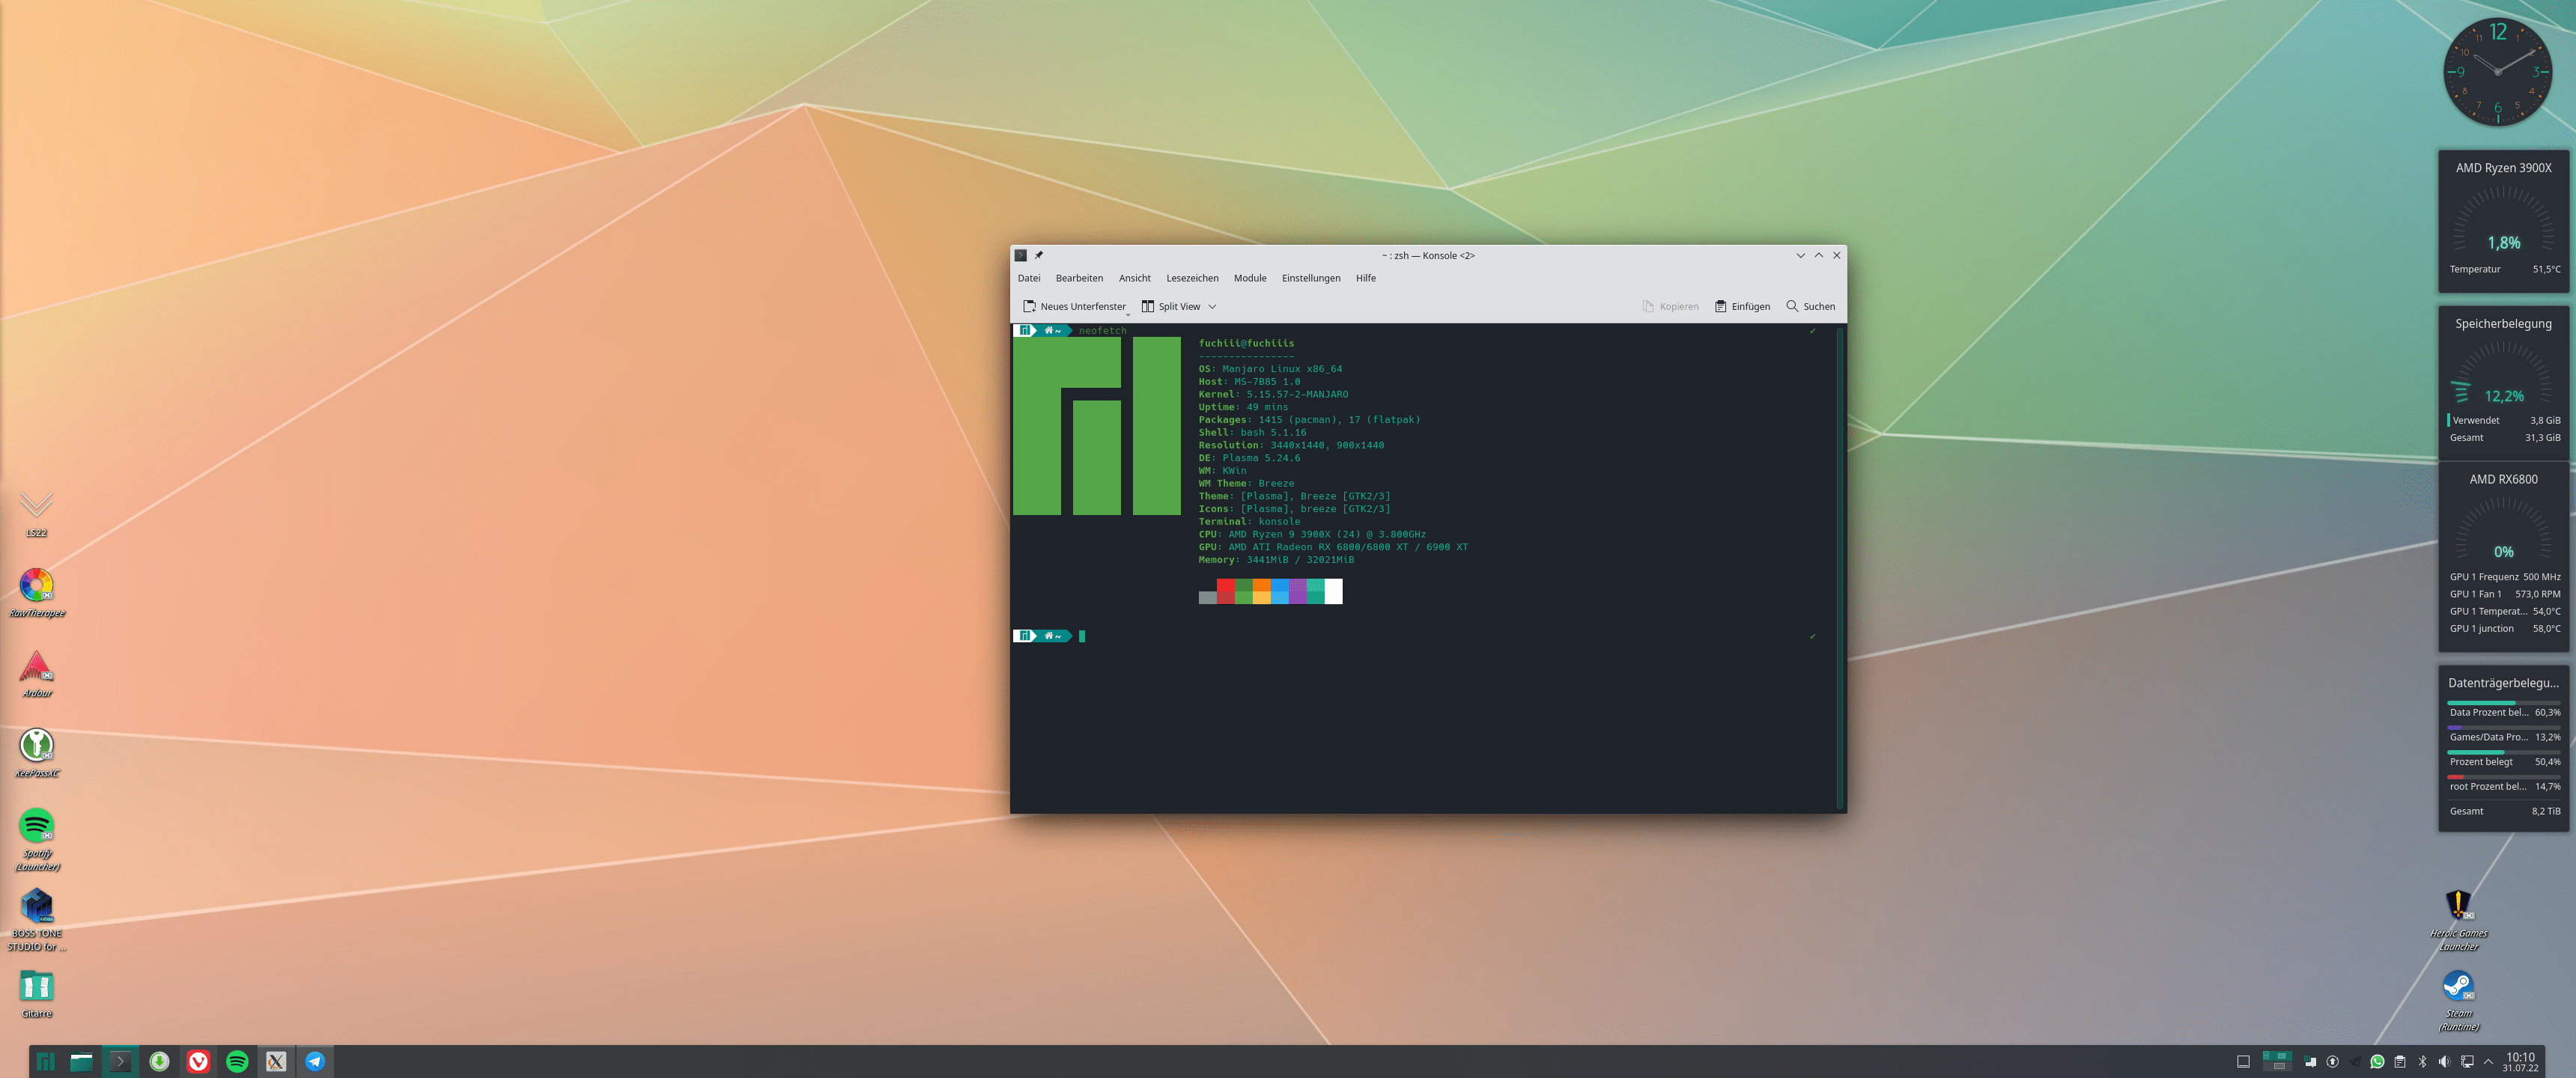Open the clipboard tray icon
2576x1078 pixels.
point(2400,1061)
